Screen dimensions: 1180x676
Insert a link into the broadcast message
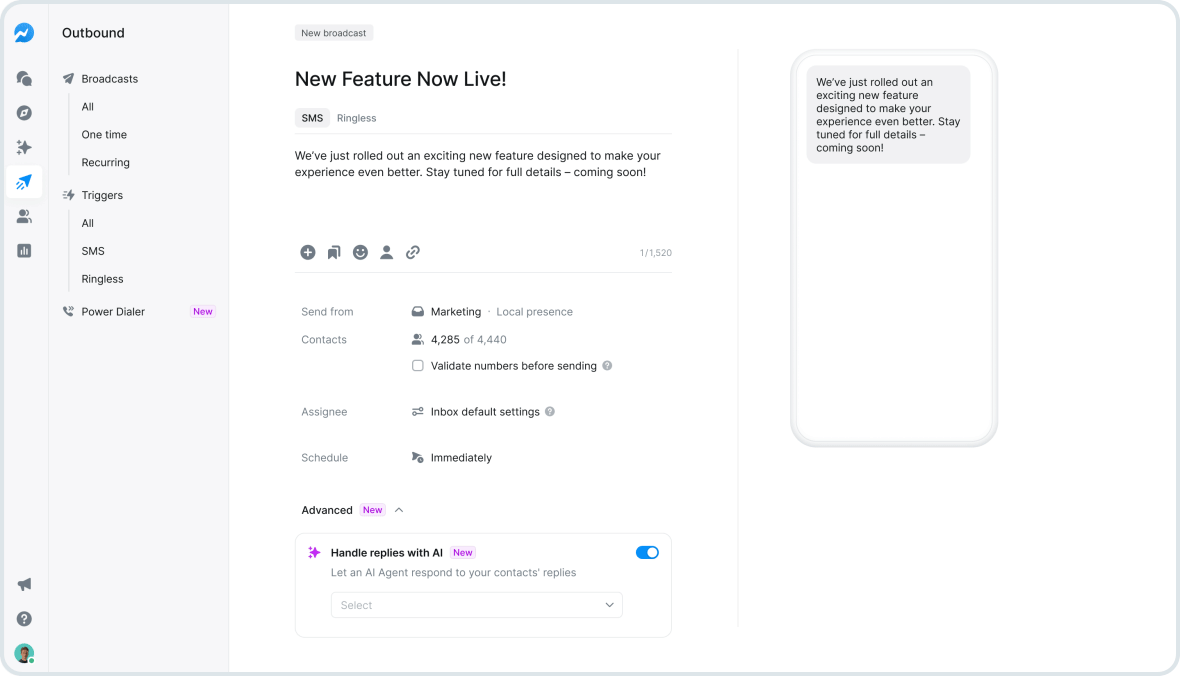(413, 252)
